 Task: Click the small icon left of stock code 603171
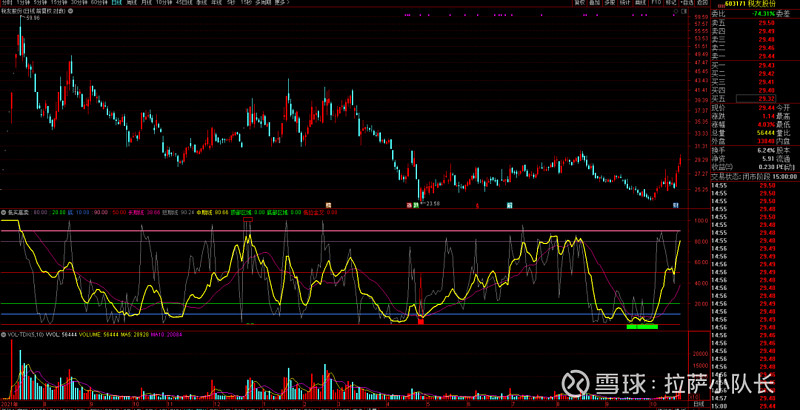pyautogui.click(x=719, y=4)
